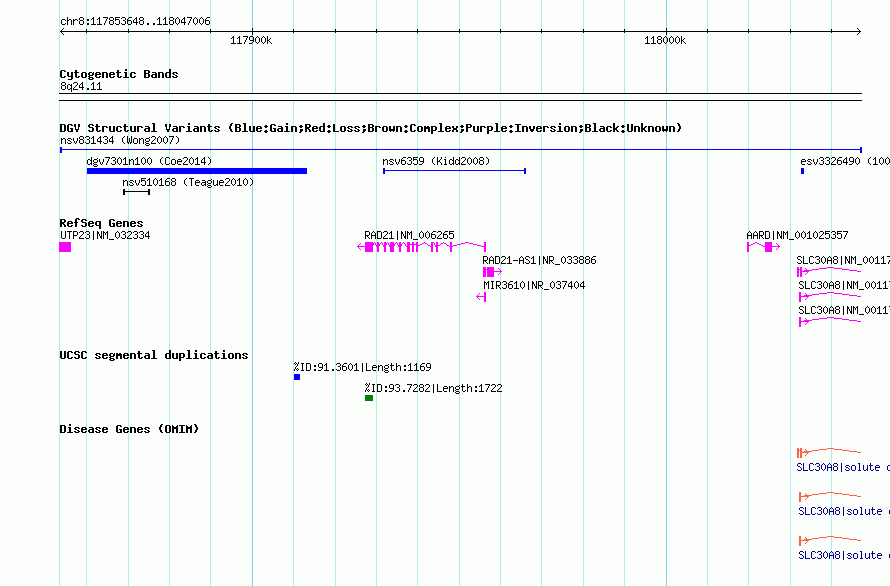Viewport: 890px width, 586px height.
Task: Click the RefSeq Genes track title
Action: pos(101,223)
